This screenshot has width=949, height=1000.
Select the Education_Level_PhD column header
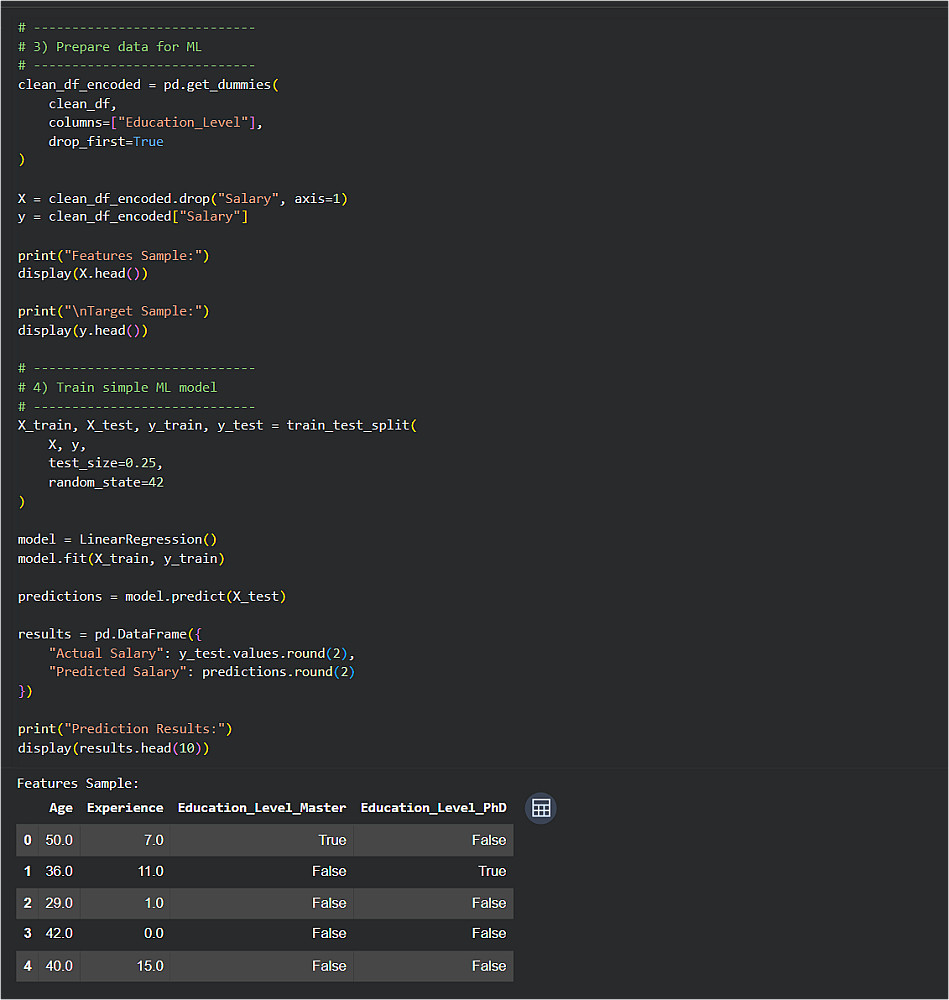pyautogui.click(x=434, y=808)
